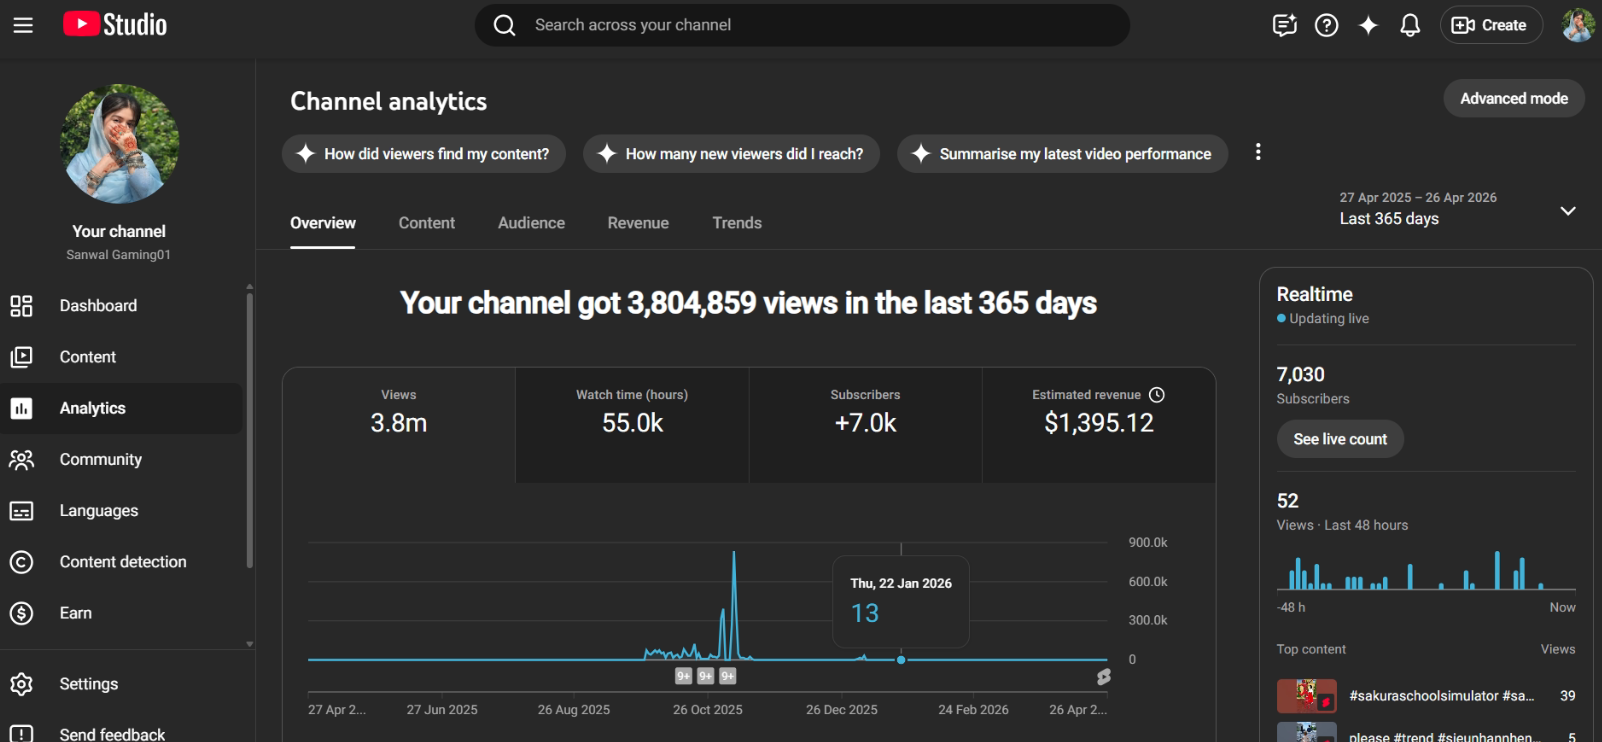1602x742 pixels.
Task: Expand the Last 365 days date range dropdown
Action: [x=1458, y=209]
